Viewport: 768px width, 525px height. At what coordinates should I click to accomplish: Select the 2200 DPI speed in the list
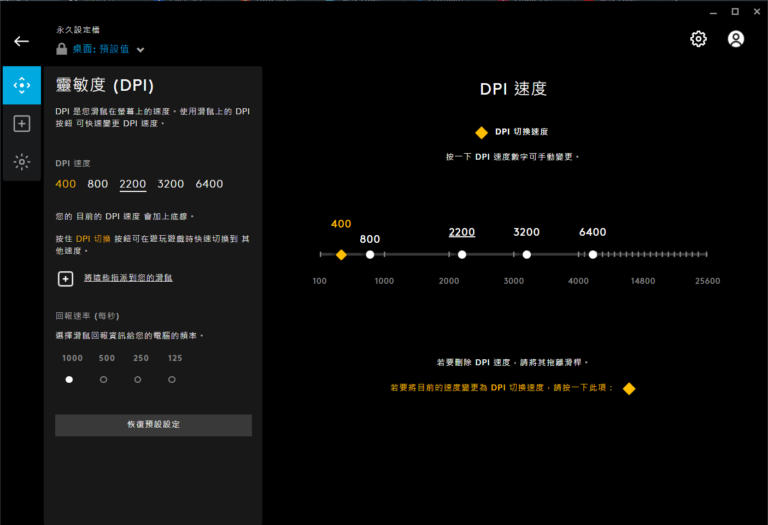click(133, 184)
